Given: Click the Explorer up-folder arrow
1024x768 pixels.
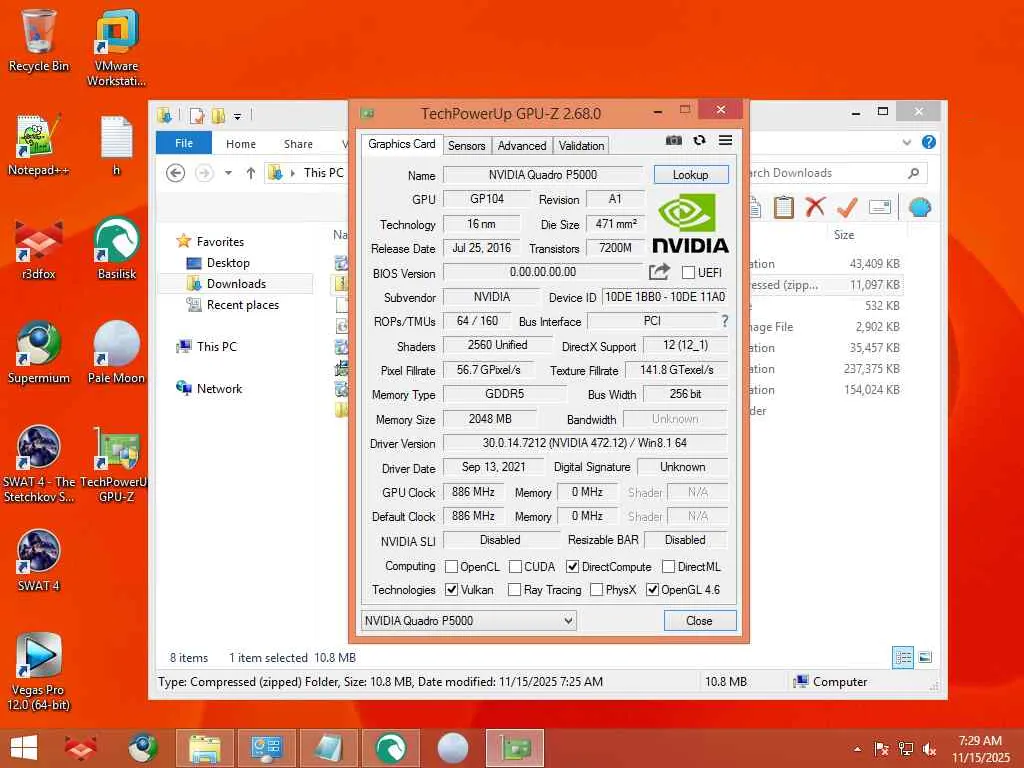Looking at the screenshot, I should (251, 173).
